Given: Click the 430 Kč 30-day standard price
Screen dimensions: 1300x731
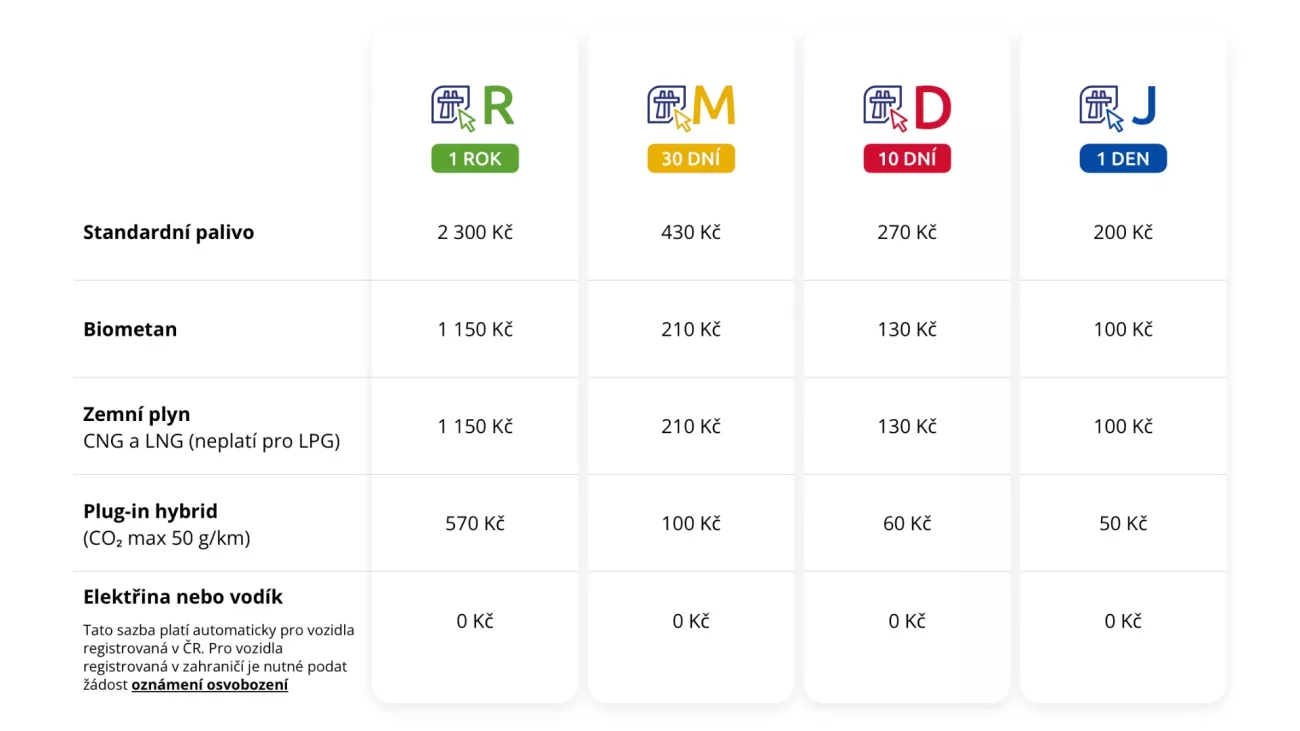Looking at the screenshot, I should point(691,232).
